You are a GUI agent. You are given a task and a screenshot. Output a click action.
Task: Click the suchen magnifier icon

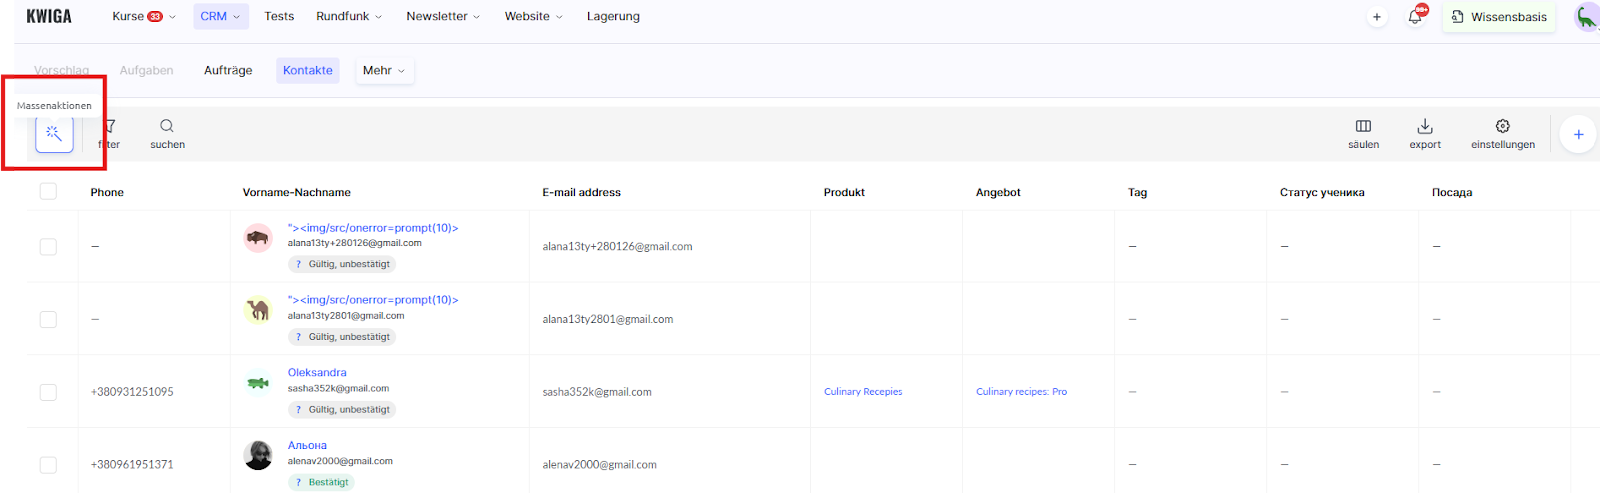coord(167,127)
